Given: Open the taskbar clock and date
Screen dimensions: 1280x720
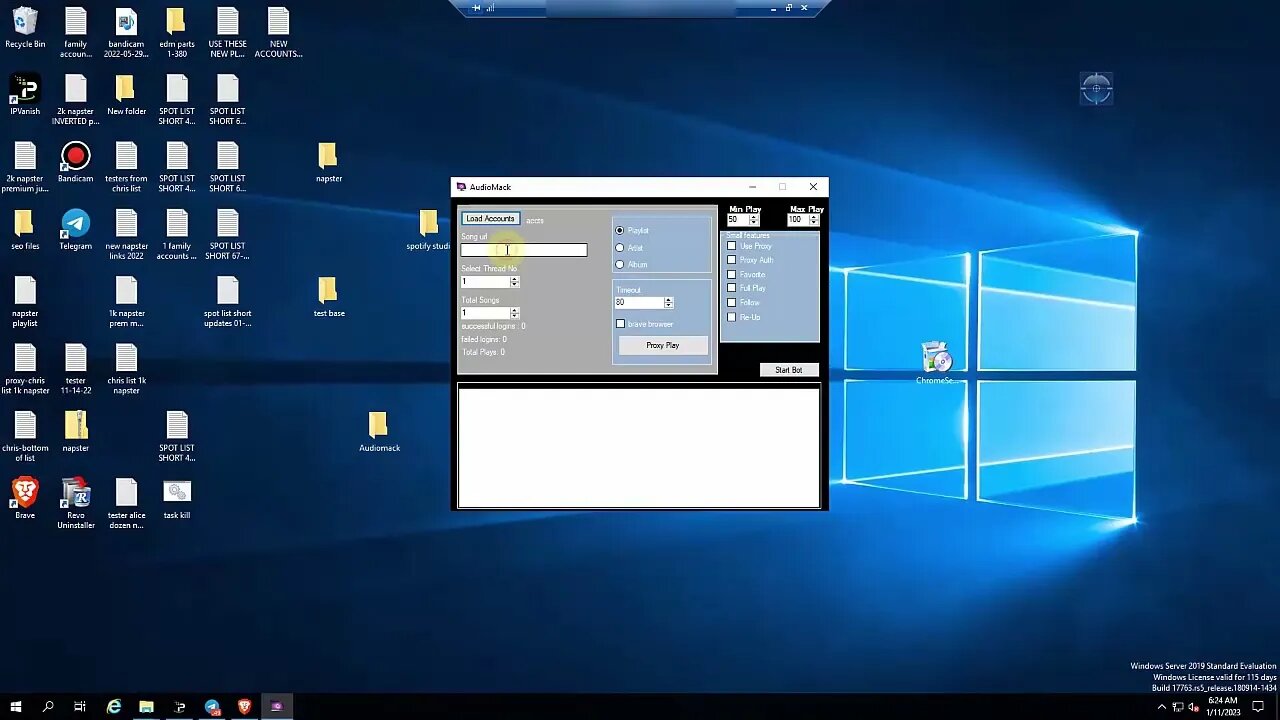Looking at the screenshot, I should [x=1223, y=707].
